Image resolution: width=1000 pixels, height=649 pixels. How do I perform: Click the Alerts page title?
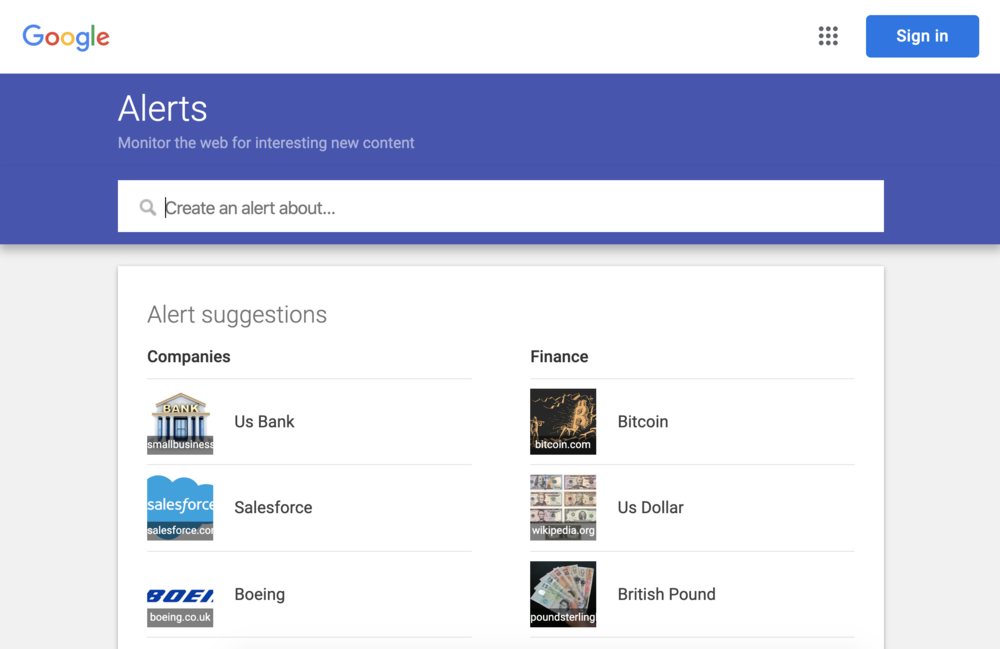coord(162,108)
